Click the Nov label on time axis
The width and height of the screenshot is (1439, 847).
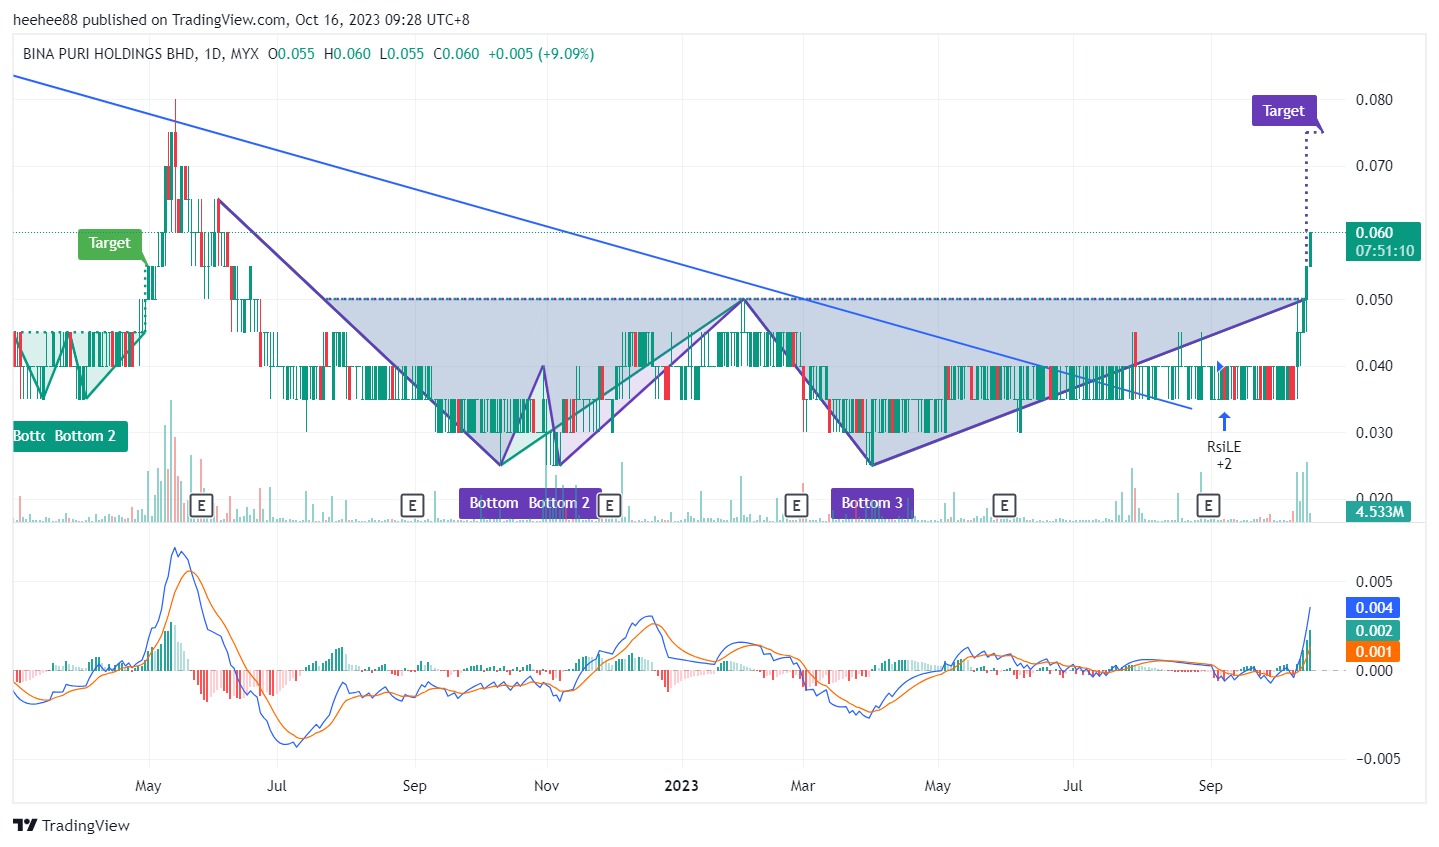546,786
